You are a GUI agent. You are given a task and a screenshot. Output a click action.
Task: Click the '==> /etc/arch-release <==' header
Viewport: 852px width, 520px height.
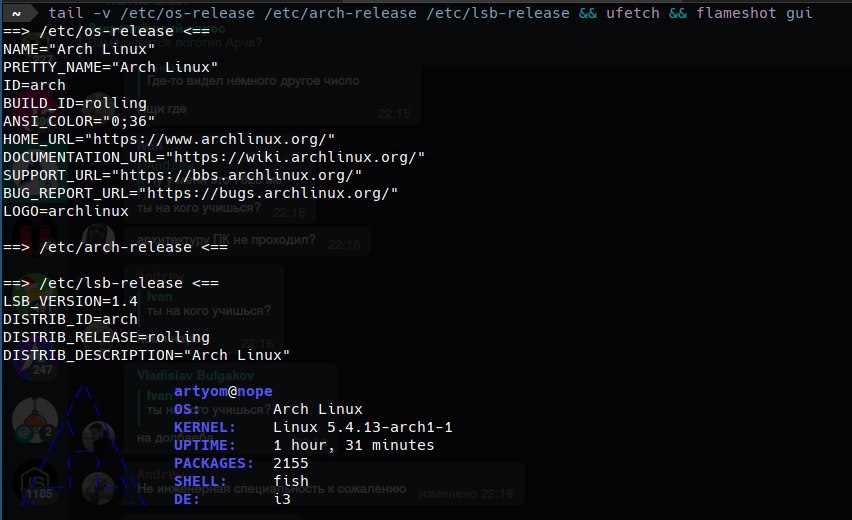115,247
